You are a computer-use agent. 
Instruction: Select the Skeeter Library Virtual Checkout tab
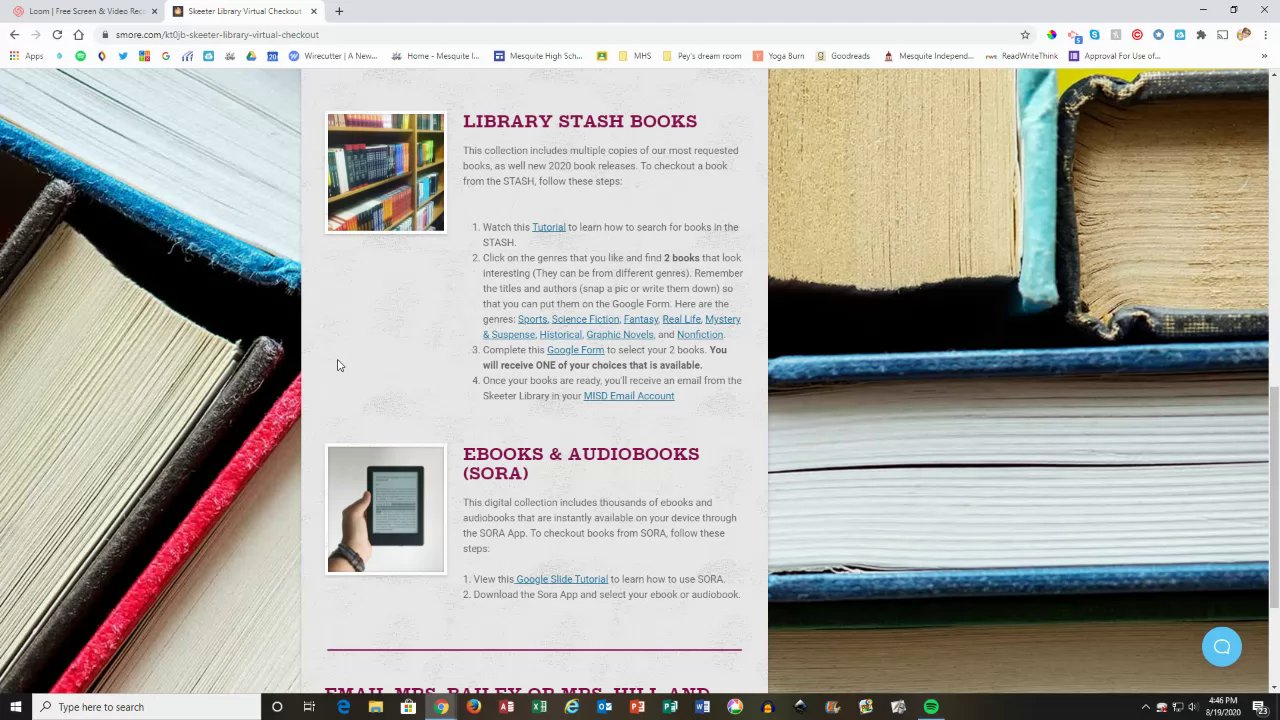click(x=245, y=11)
